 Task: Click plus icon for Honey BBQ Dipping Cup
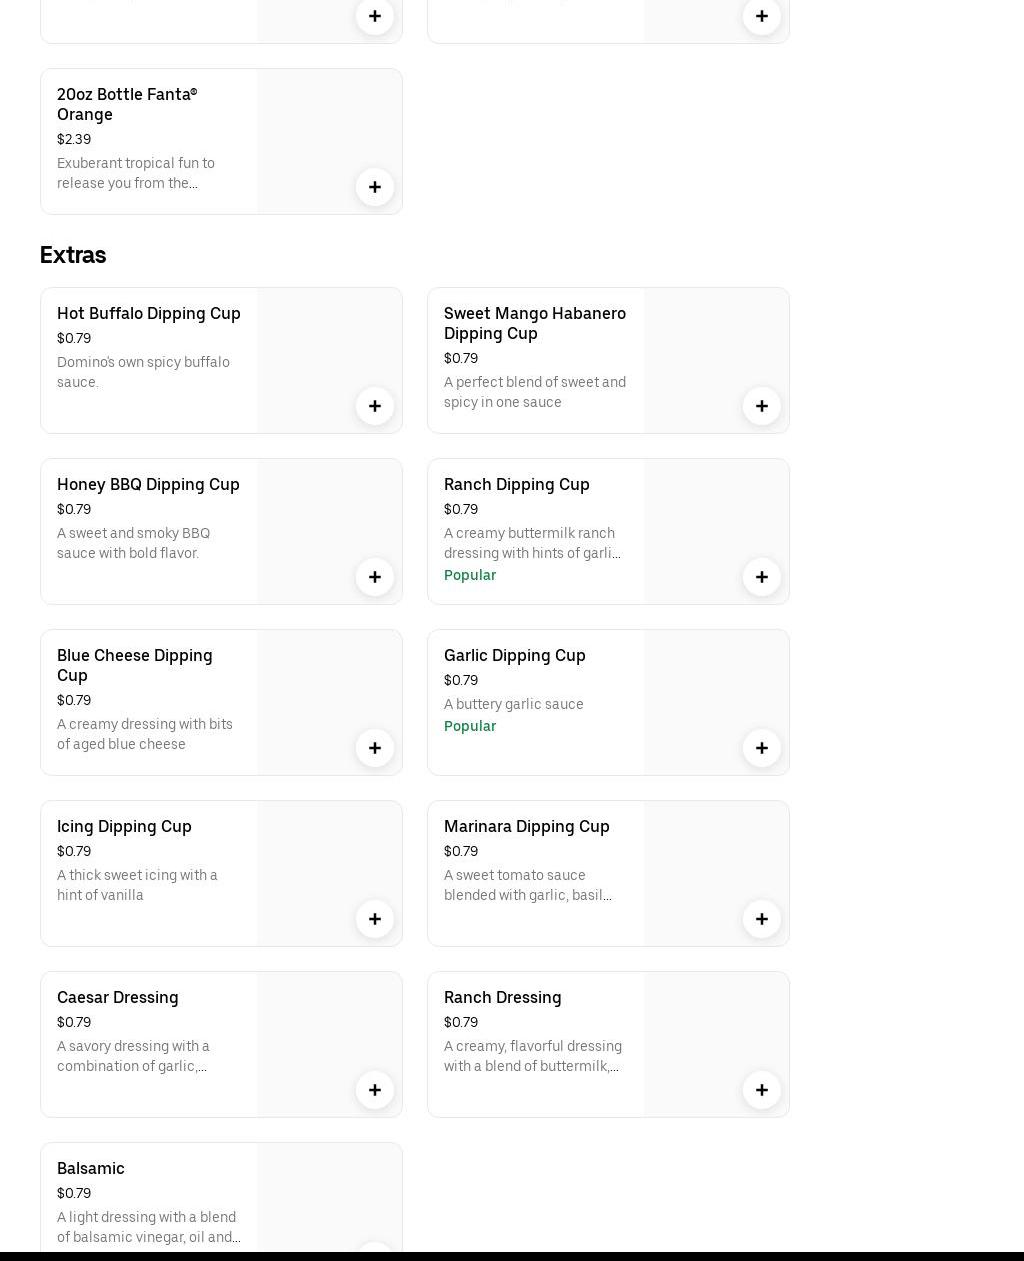(x=375, y=577)
